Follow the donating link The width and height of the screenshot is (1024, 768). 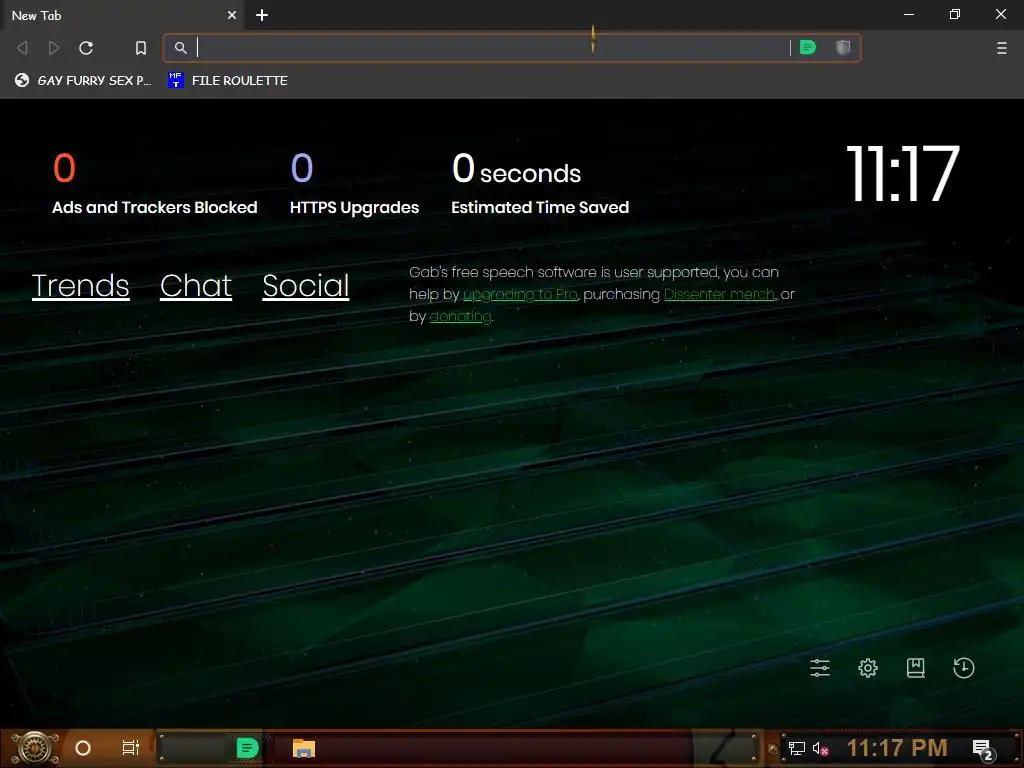(460, 317)
